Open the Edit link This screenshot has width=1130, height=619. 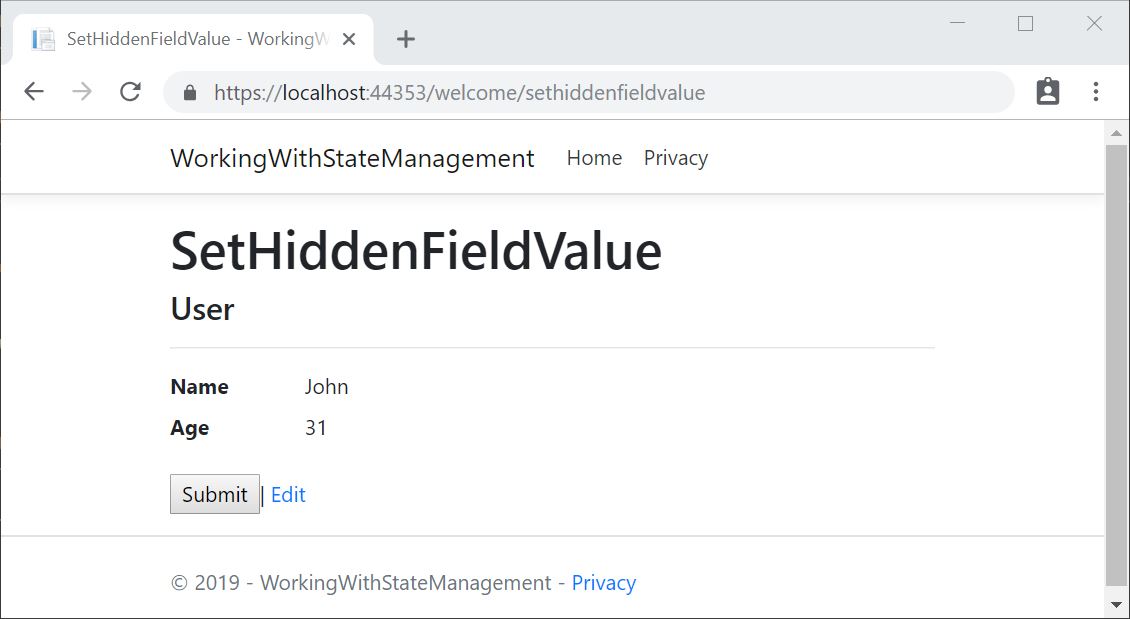pyautogui.click(x=288, y=494)
